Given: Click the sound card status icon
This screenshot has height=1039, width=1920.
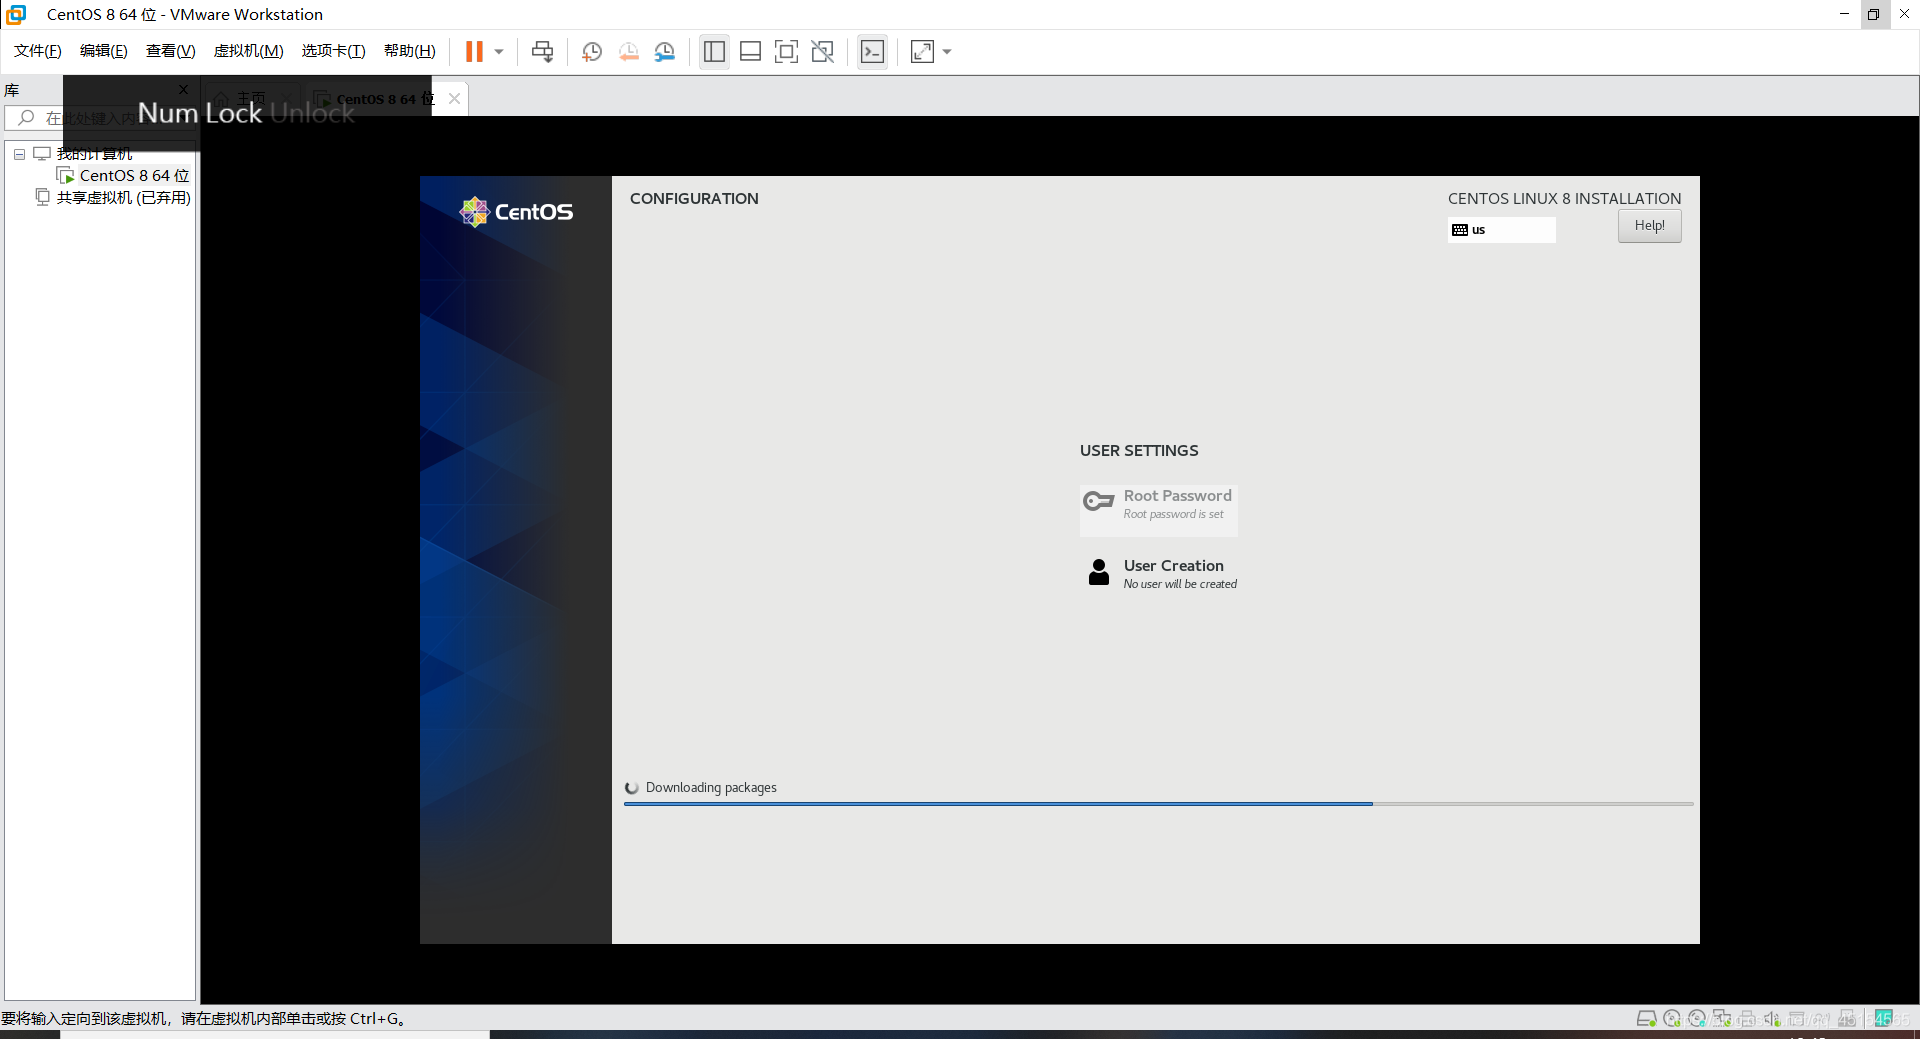Looking at the screenshot, I should coord(1772,1018).
